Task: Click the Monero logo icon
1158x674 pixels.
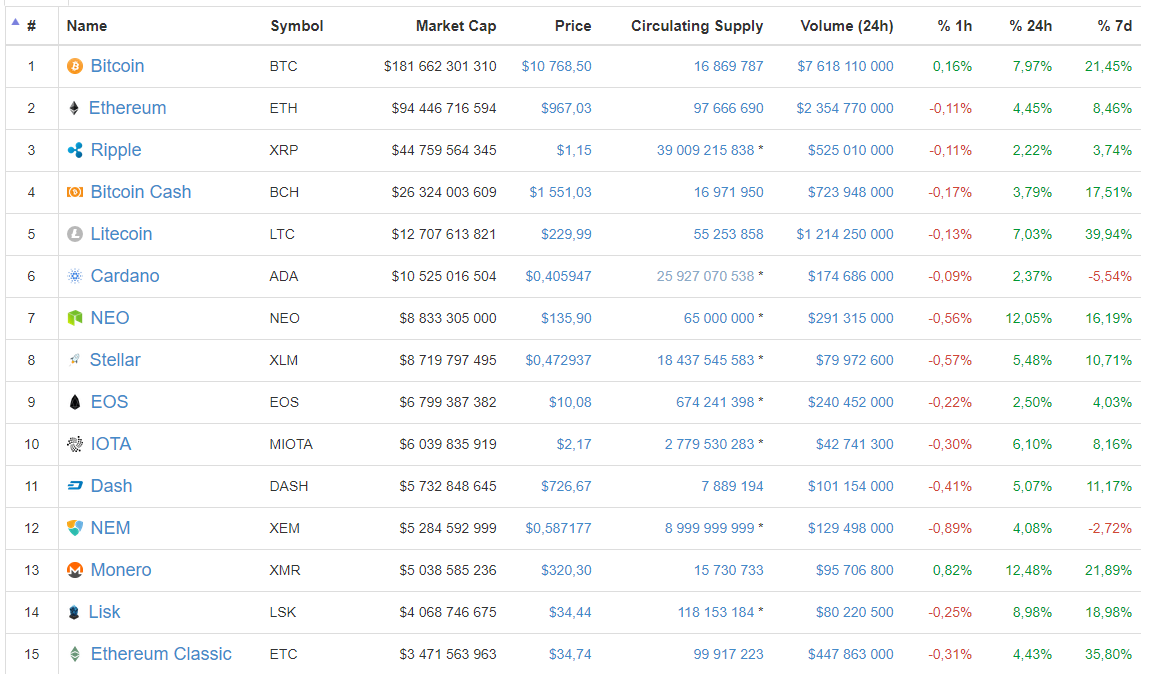Action: [x=75, y=570]
